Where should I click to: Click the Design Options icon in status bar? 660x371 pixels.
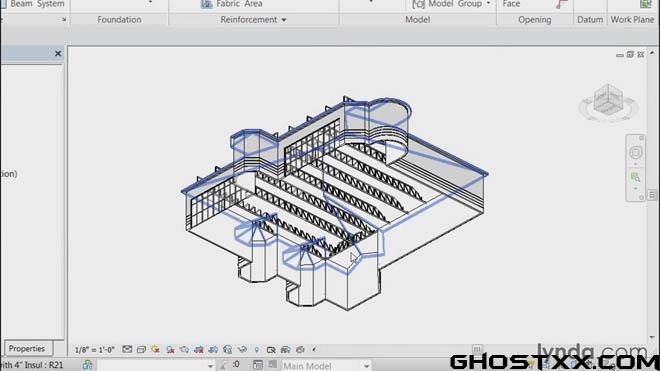coord(258,365)
